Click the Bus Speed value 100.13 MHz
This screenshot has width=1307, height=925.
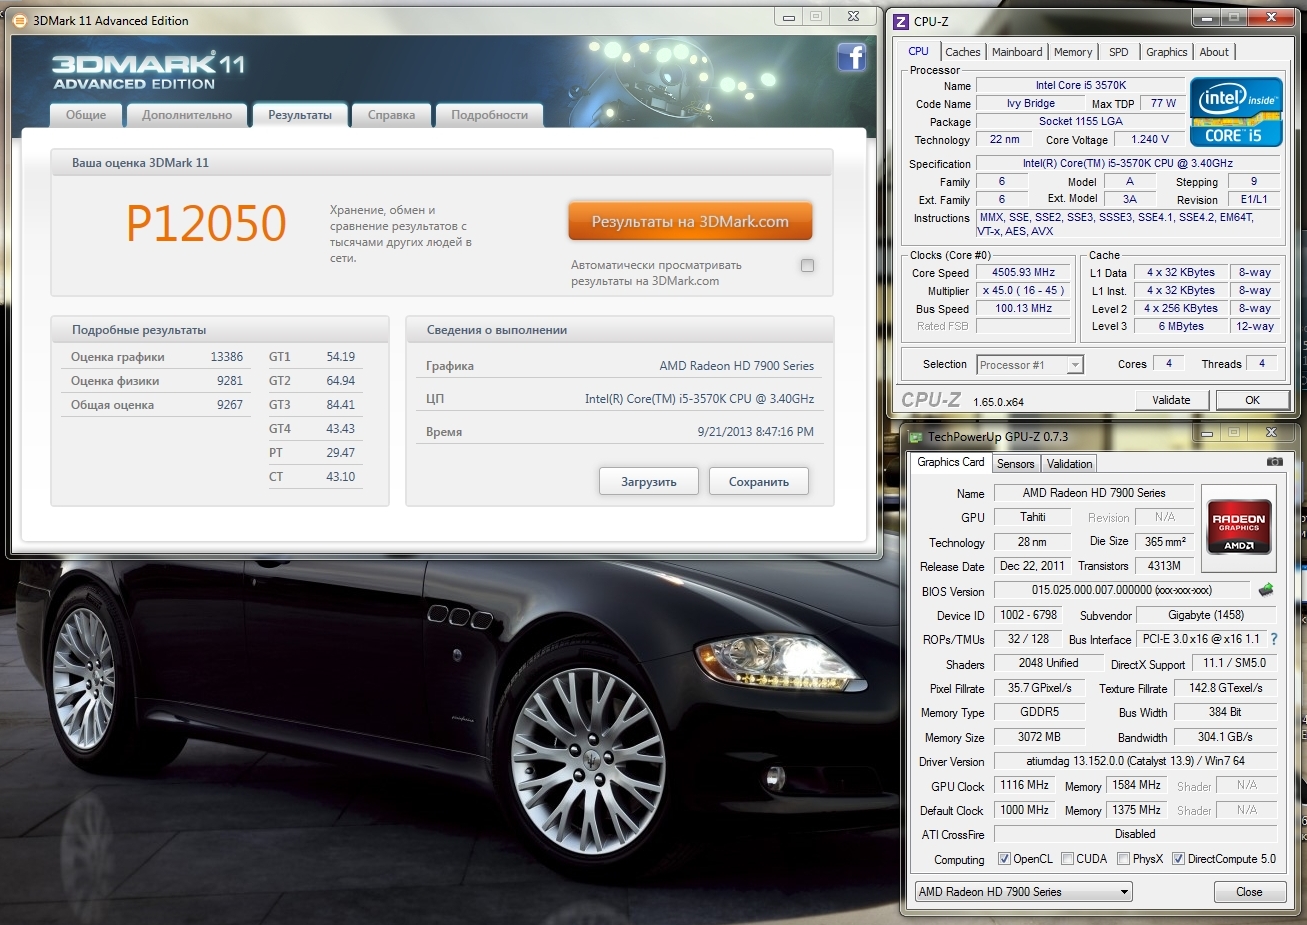tap(1023, 308)
